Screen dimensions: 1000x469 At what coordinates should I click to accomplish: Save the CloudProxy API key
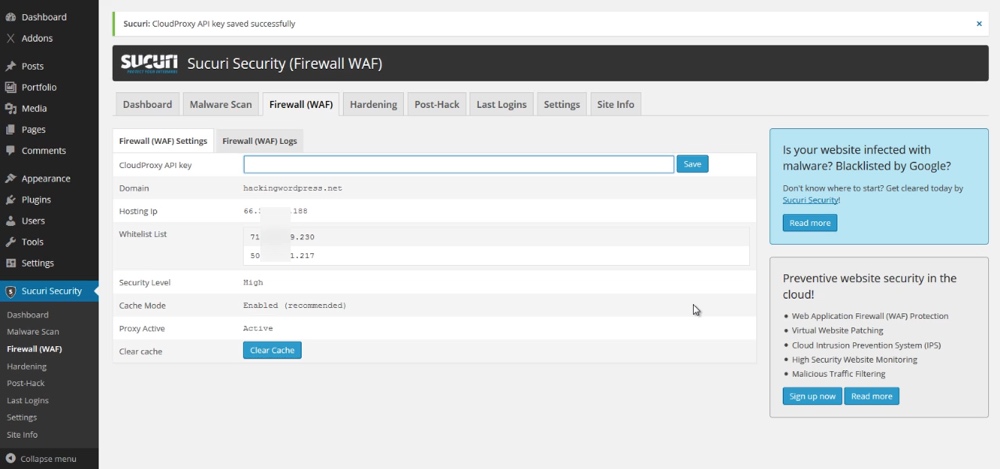coord(692,165)
